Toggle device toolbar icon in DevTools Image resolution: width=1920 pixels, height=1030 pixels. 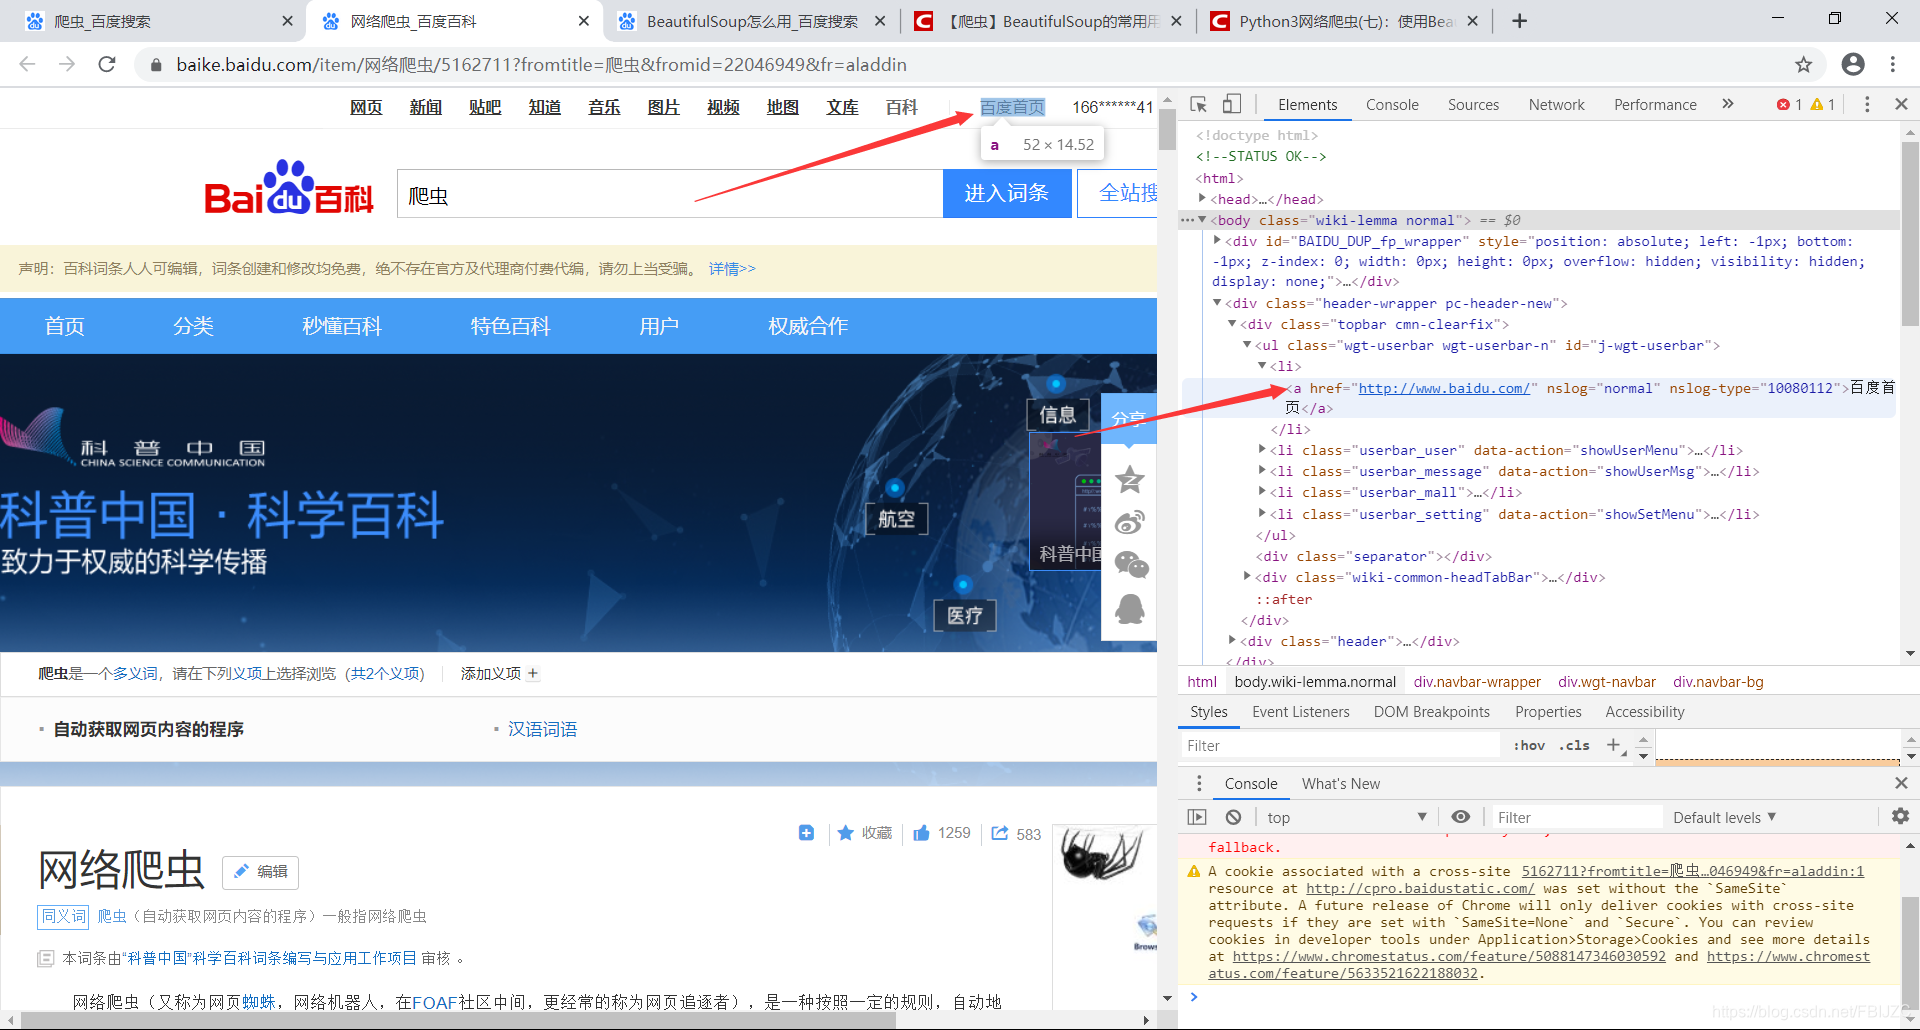click(x=1232, y=104)
